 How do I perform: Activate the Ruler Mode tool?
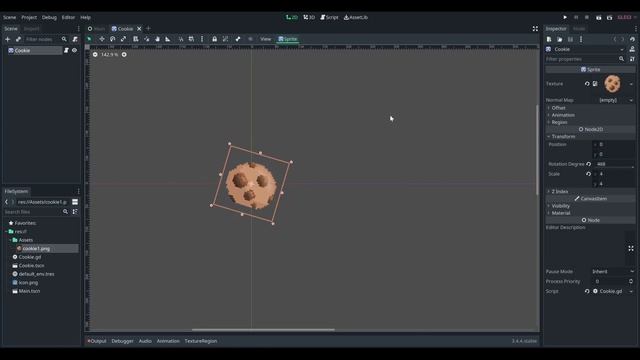point(168,39)
